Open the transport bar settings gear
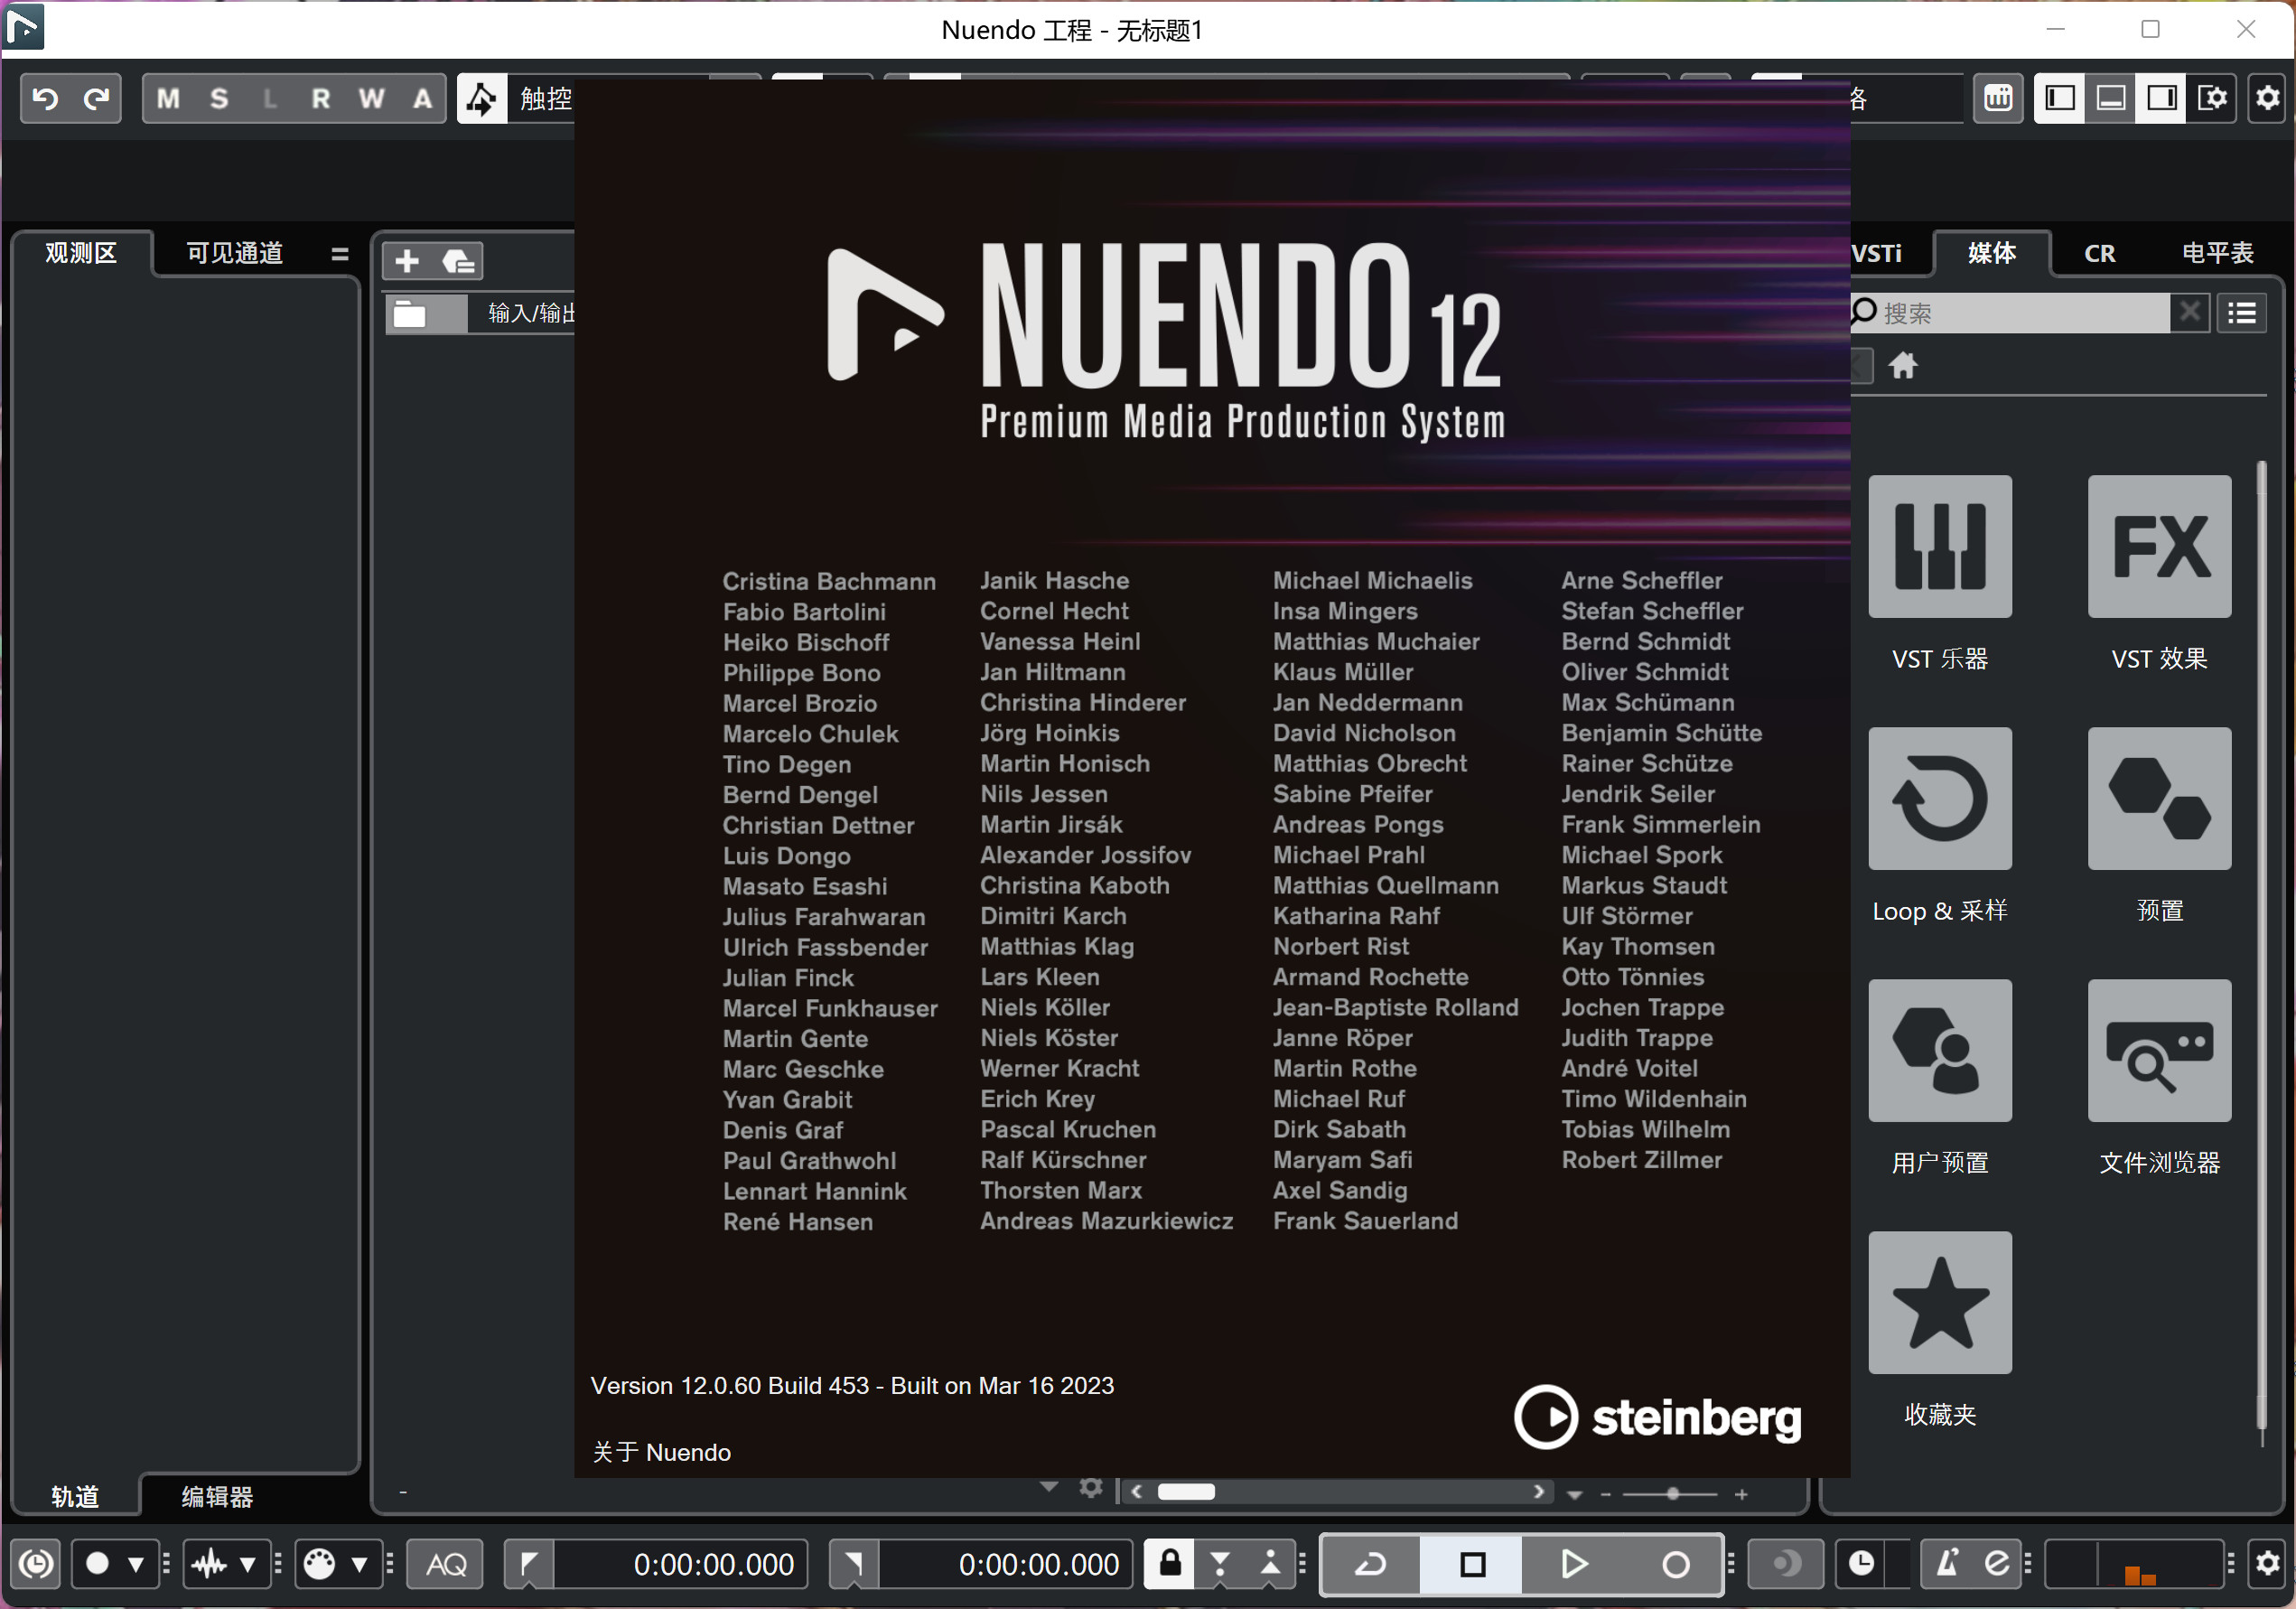 [2267, 1563]
